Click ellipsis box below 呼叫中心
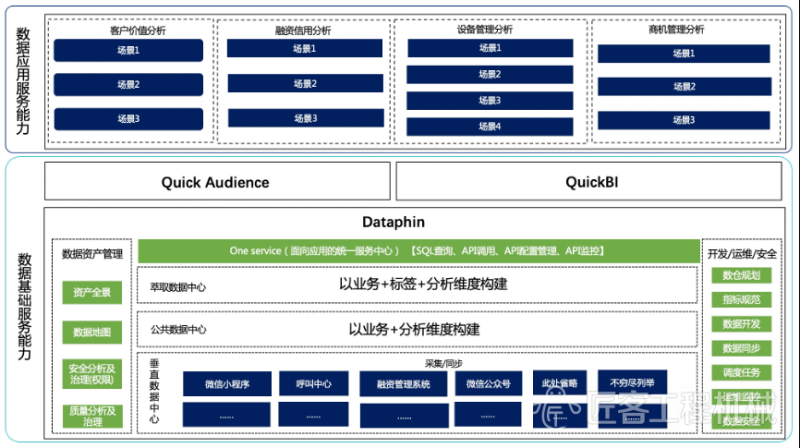Viewport: 800px width, 448px height. click(x=313, y=414)
